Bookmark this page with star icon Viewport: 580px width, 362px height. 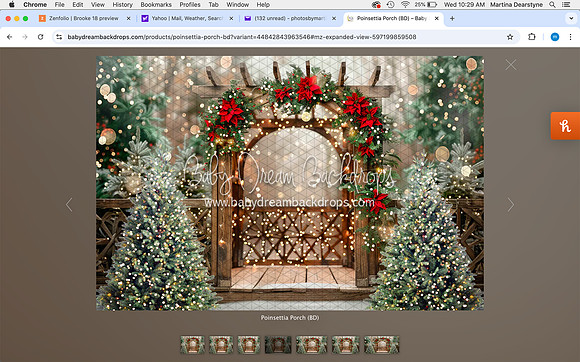[510, 37]
